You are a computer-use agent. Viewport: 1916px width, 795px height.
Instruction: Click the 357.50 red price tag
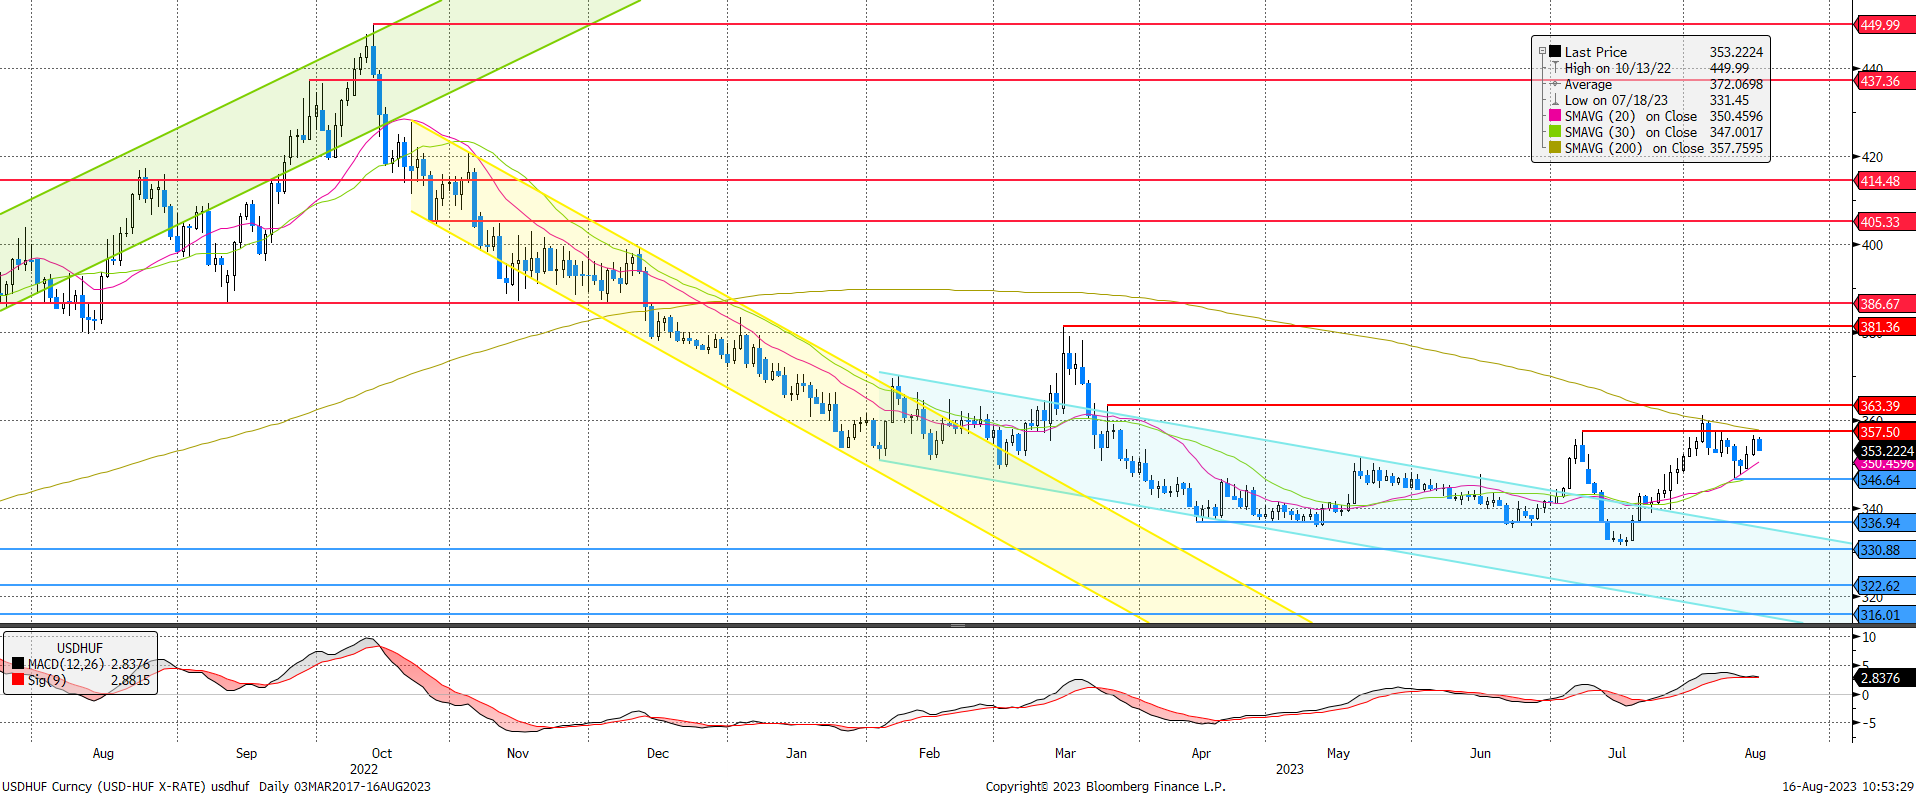1884,432
